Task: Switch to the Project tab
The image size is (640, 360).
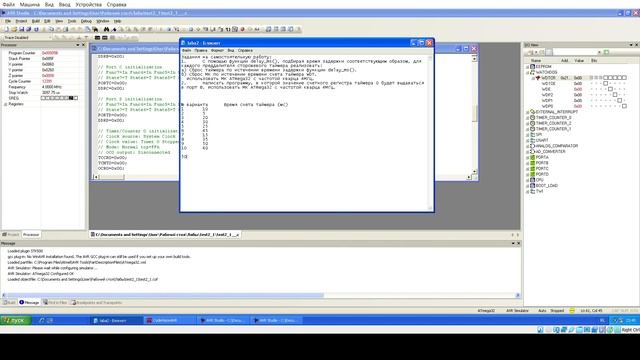Action: [11, 235]
